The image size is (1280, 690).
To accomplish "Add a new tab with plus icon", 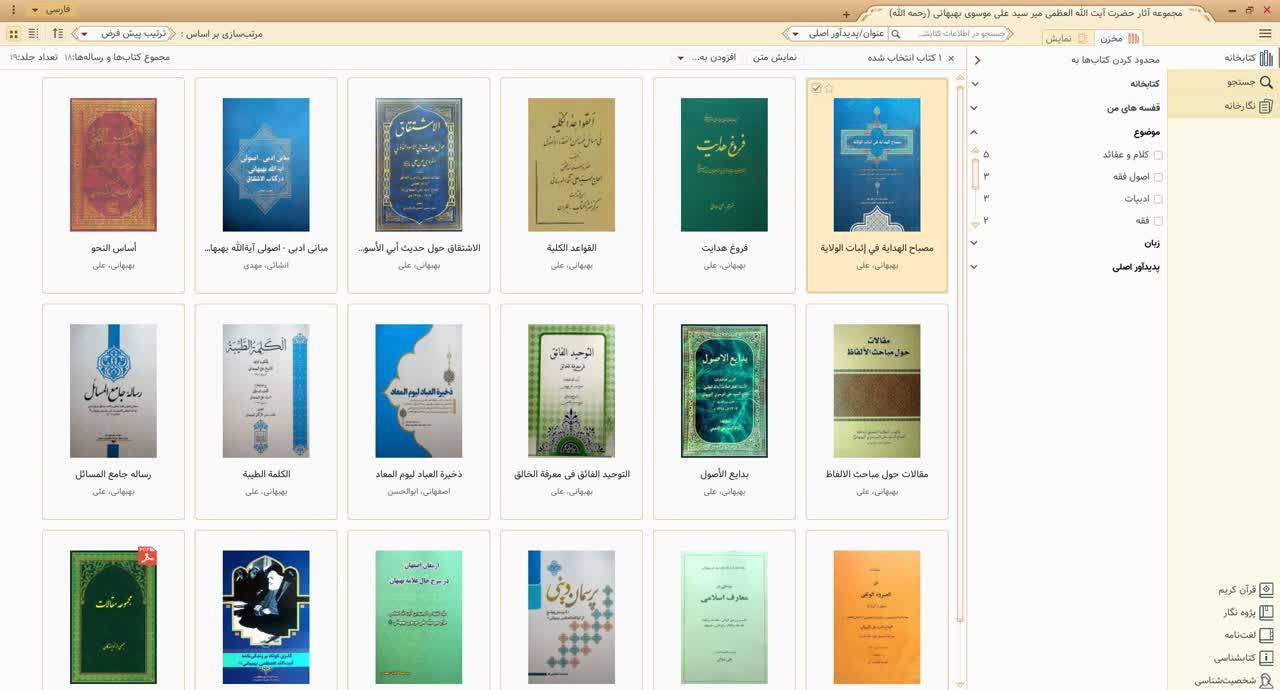I will pyautogui.click(x=846, y=14).
